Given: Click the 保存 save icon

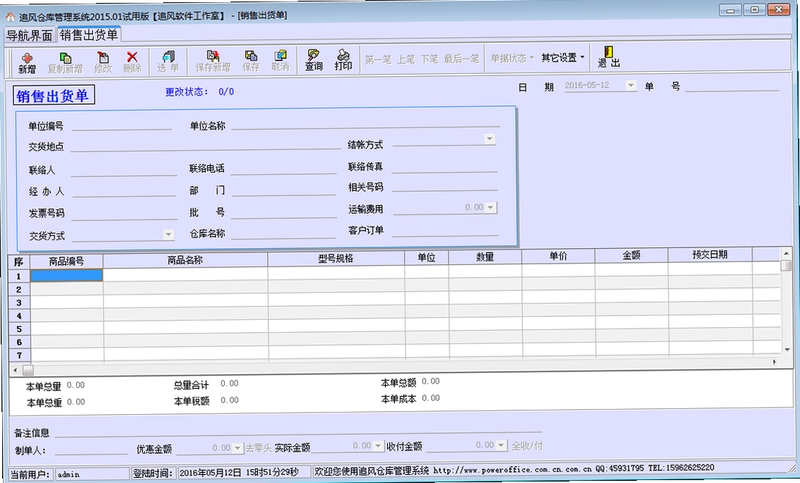Looking at the screenshot, I should pos(251,61).
